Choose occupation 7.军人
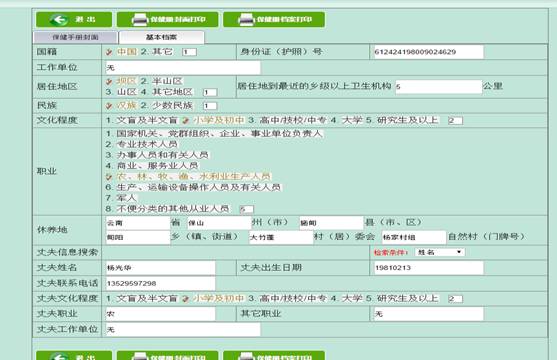The width and height of the screenshot is (557, 360). pos(121,198)
